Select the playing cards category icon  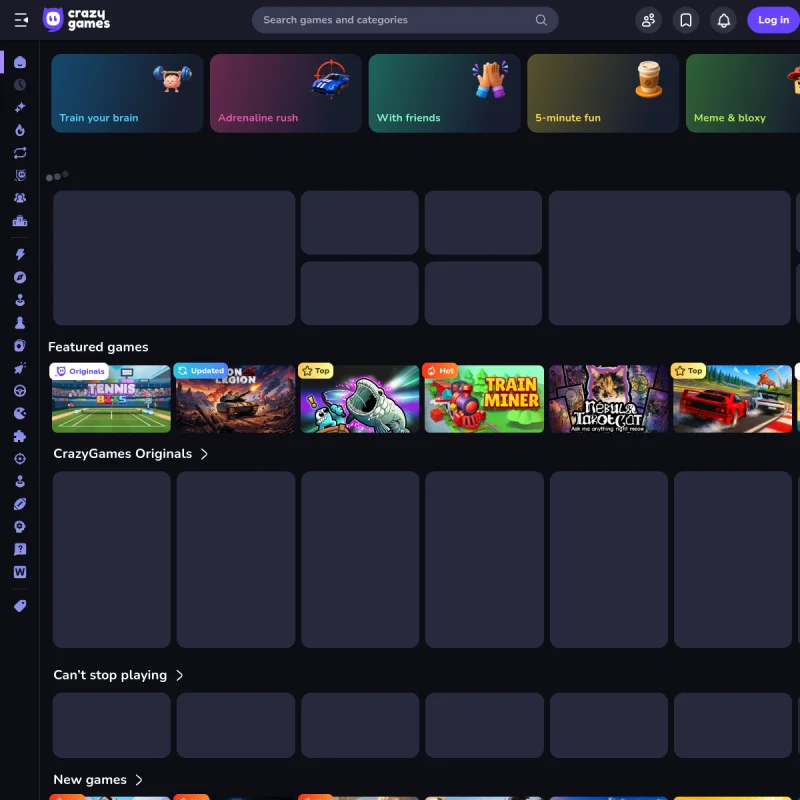point(20,345)
